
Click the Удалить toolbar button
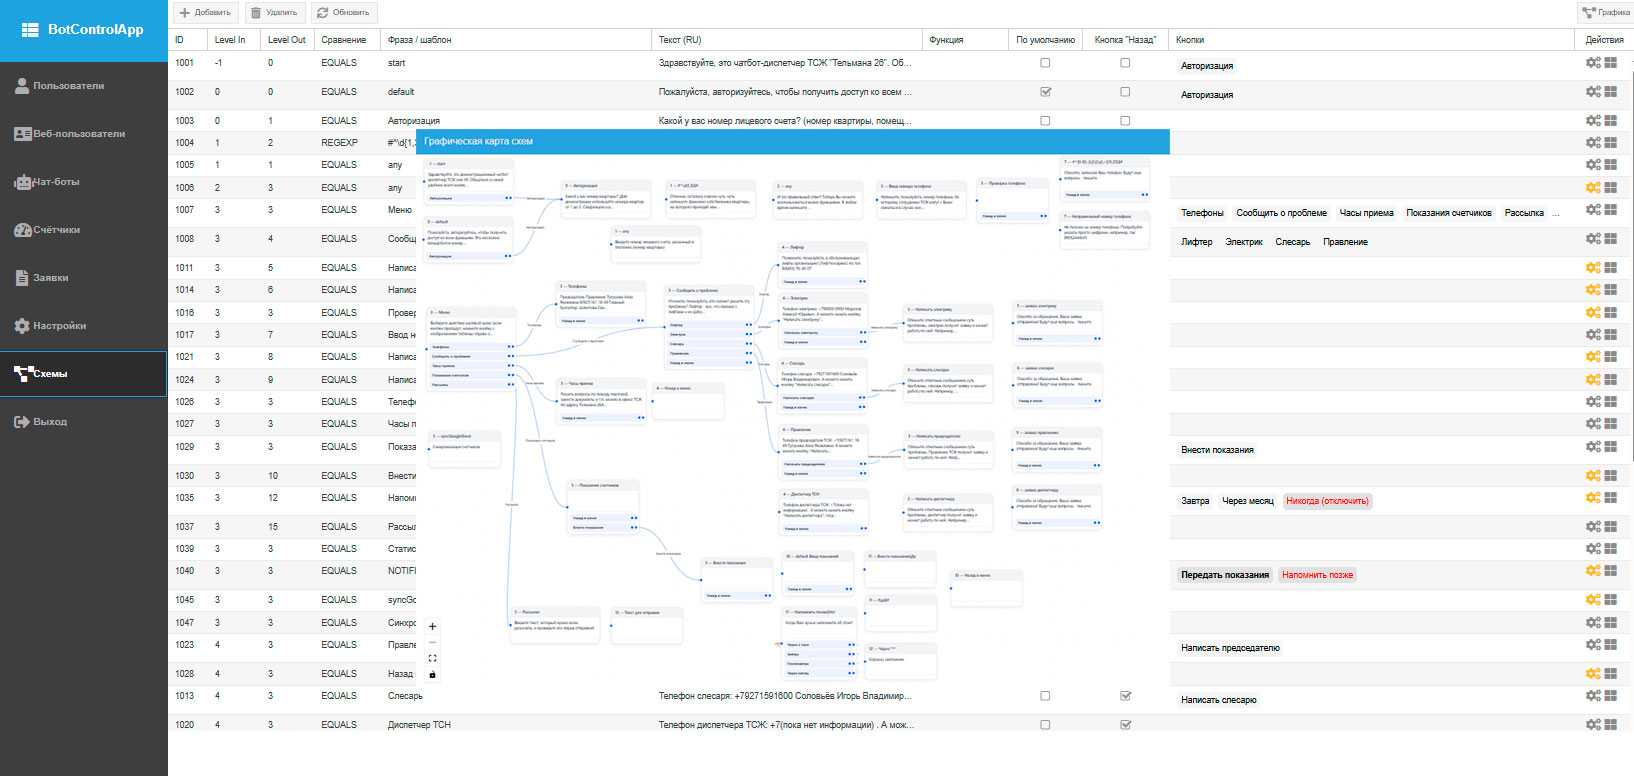pos(274,12)
